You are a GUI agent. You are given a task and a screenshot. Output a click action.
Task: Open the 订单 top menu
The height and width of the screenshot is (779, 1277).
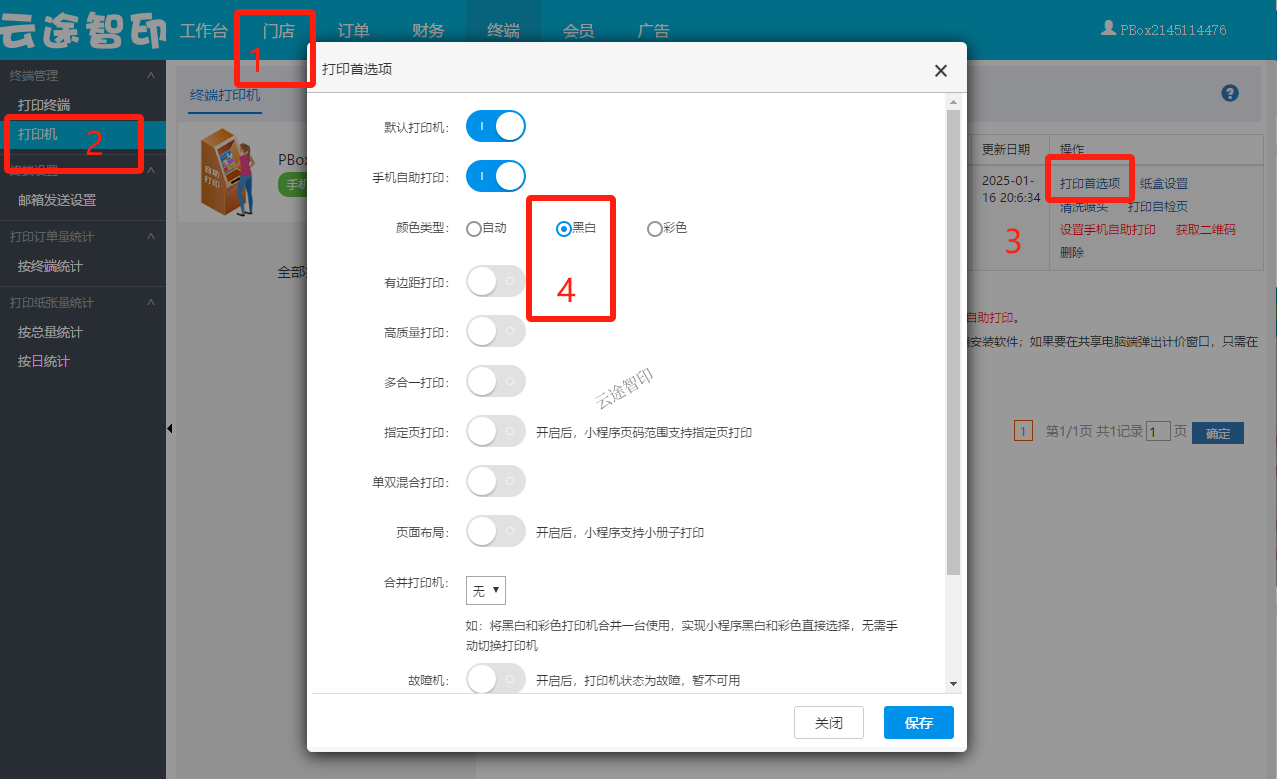354,31
